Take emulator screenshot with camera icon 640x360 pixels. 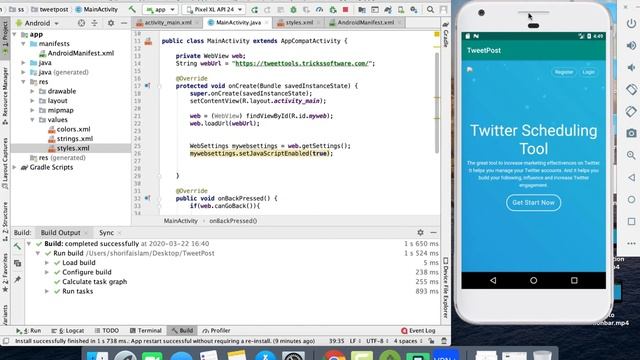click(x=631, y=133)
